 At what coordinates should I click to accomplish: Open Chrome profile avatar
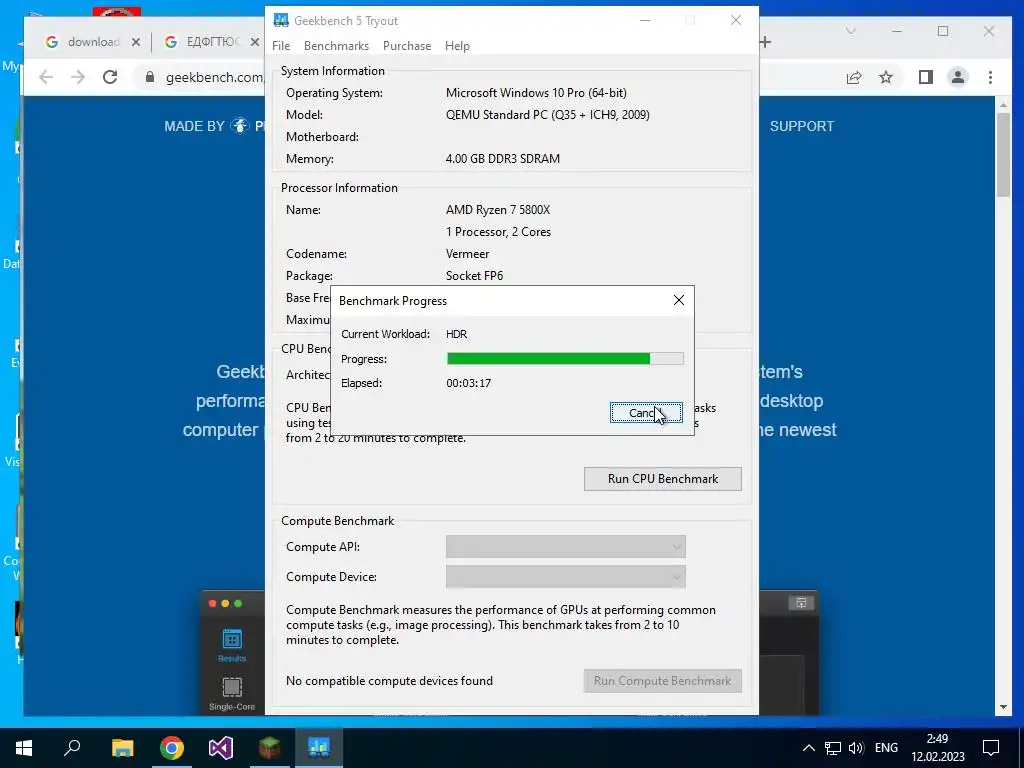[x=958, y=77]
